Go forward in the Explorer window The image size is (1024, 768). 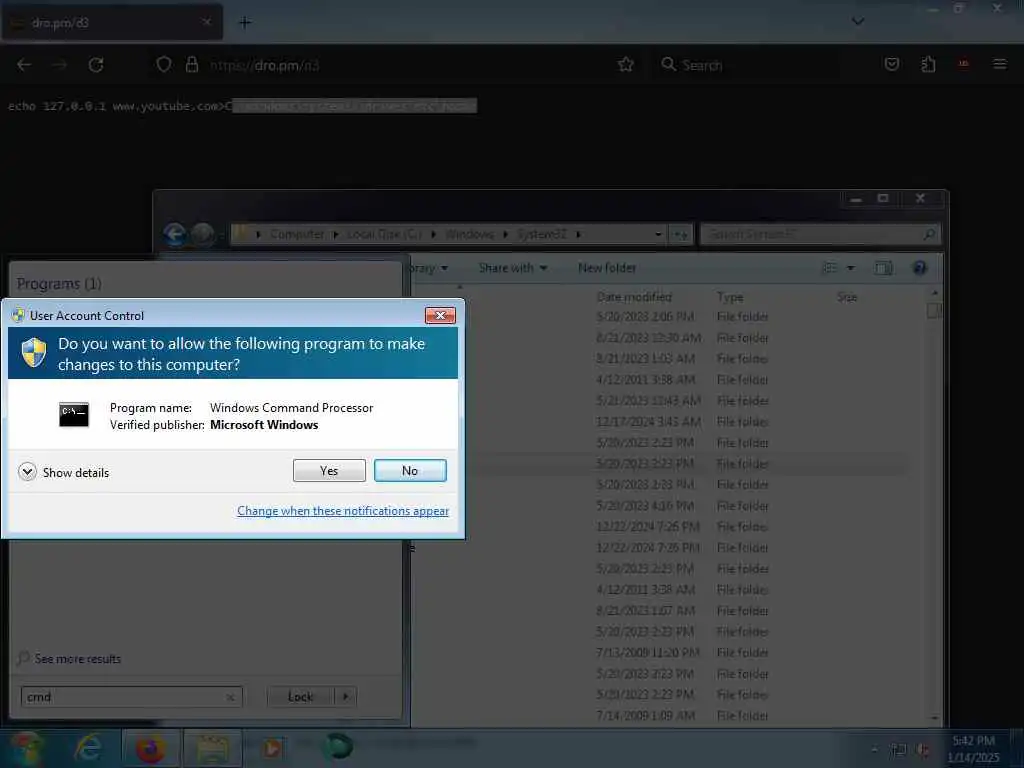pyautogui.click(x=203, y=234)
